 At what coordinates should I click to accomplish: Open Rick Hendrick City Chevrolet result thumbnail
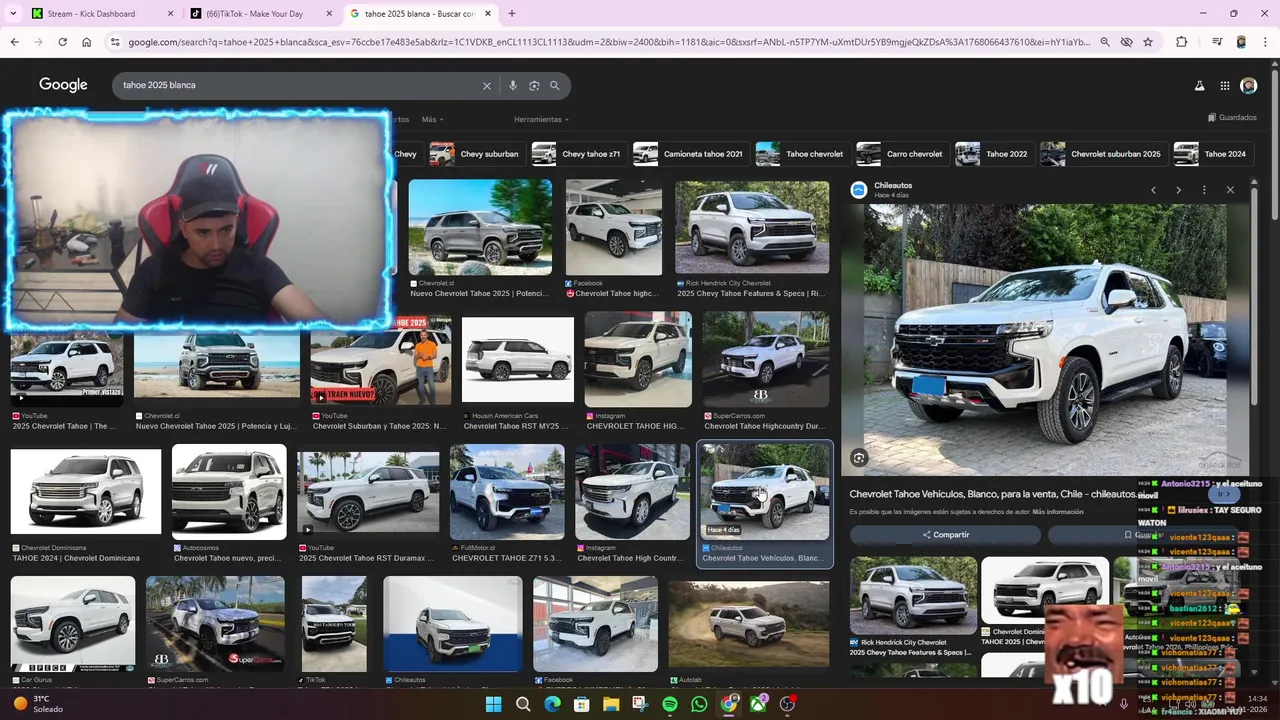752,227
